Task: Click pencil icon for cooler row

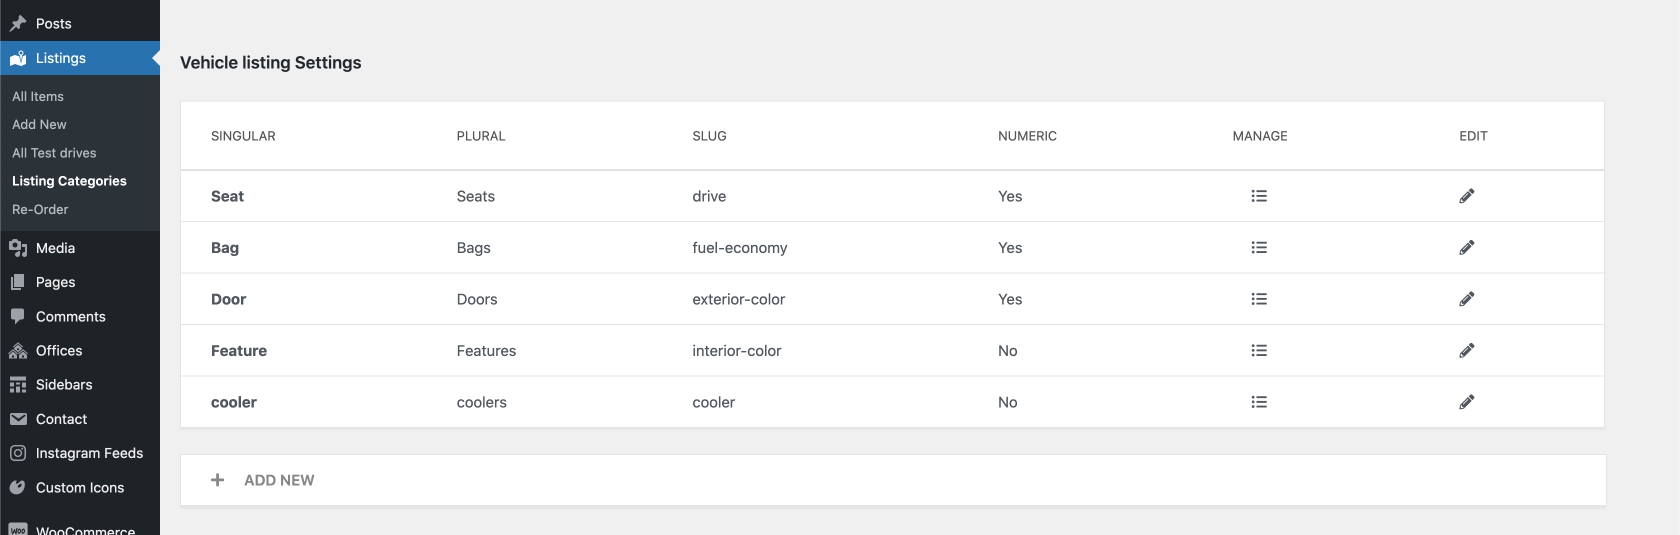Action: click(1466, 402)
